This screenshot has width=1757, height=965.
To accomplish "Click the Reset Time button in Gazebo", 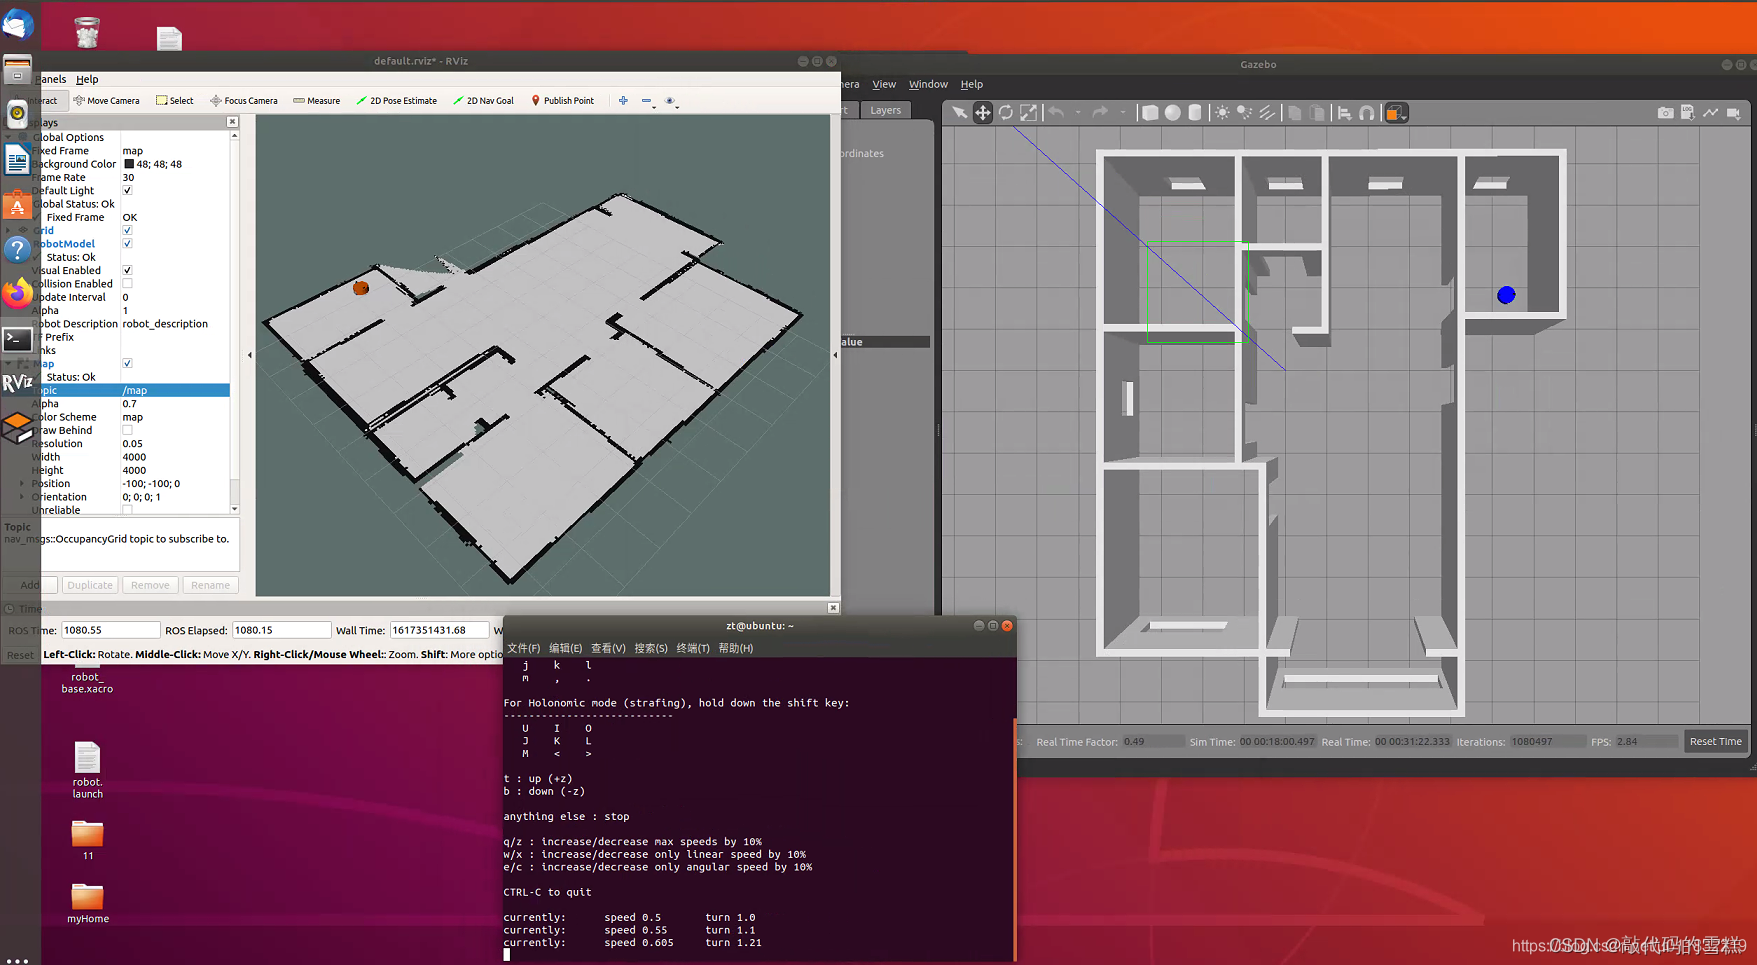I will point(1715,741).
